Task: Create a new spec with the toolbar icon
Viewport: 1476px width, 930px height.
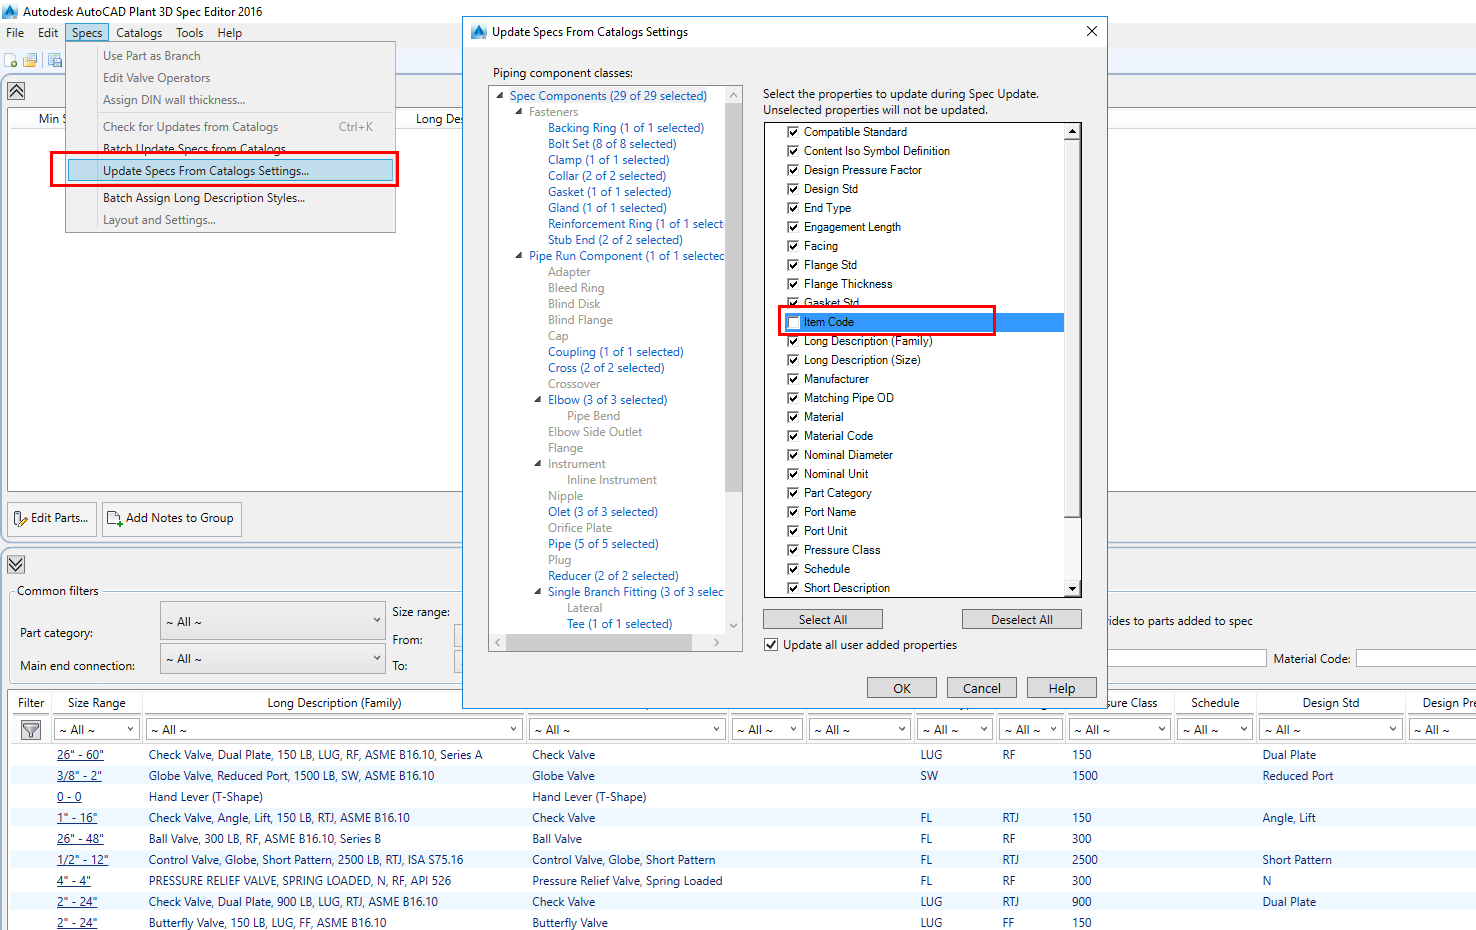Action: coord(11,60)
